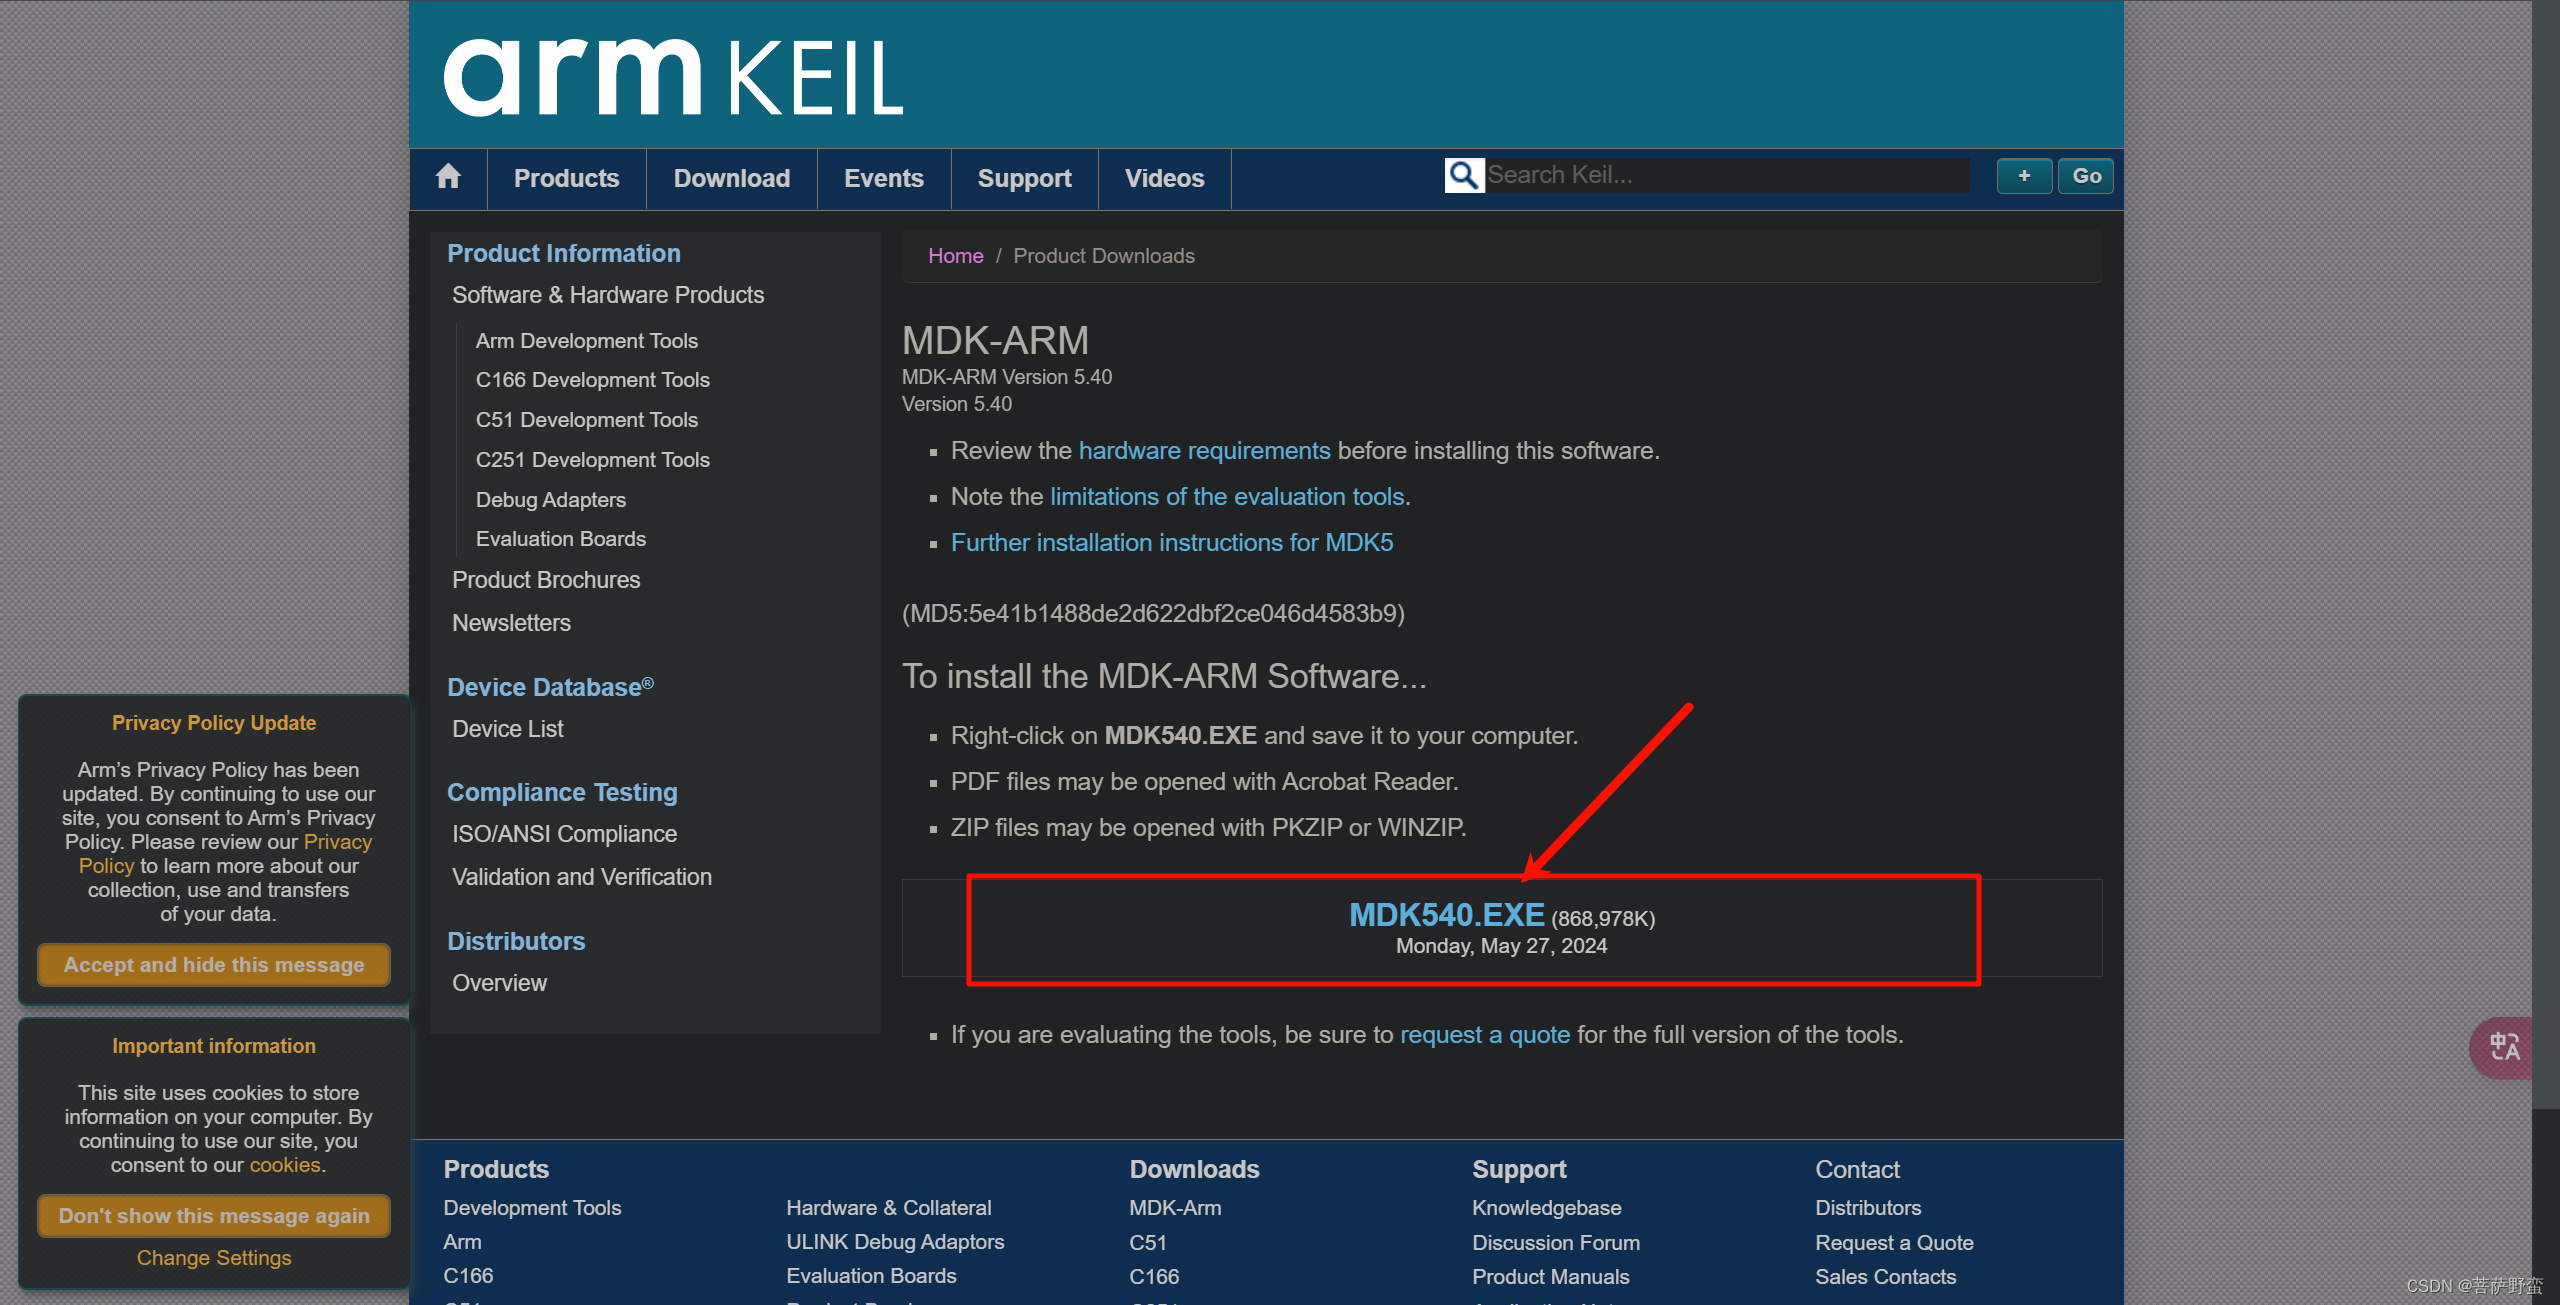2560x1305 pixels.
Task: Open footer Evaluation Boards link
Action: click(871, 1276)
